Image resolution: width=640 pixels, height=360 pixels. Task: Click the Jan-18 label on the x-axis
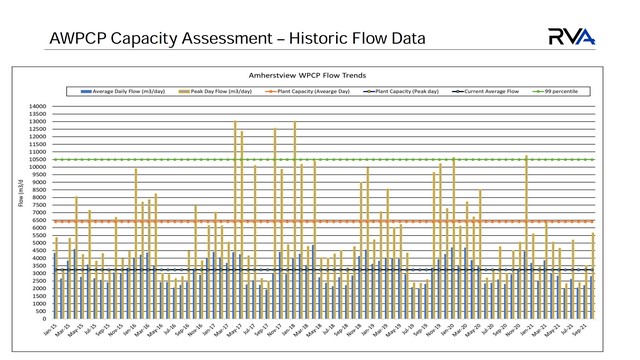(289, 329)
